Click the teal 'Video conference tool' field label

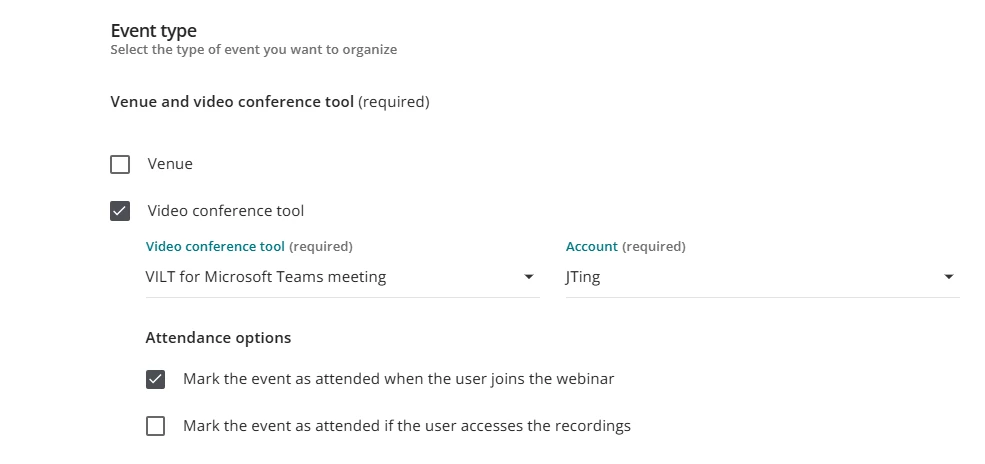pos(215,246)
